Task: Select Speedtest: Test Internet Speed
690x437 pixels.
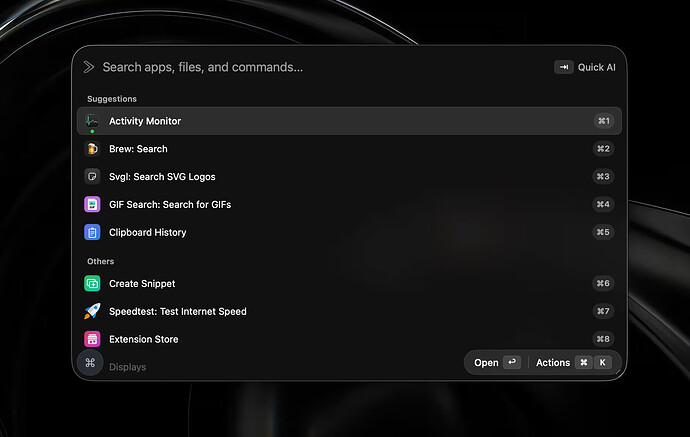Action: point(349,311)
